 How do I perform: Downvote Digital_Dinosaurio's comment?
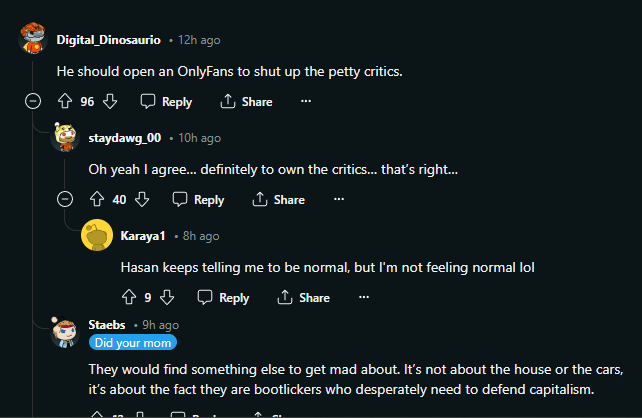110,101
